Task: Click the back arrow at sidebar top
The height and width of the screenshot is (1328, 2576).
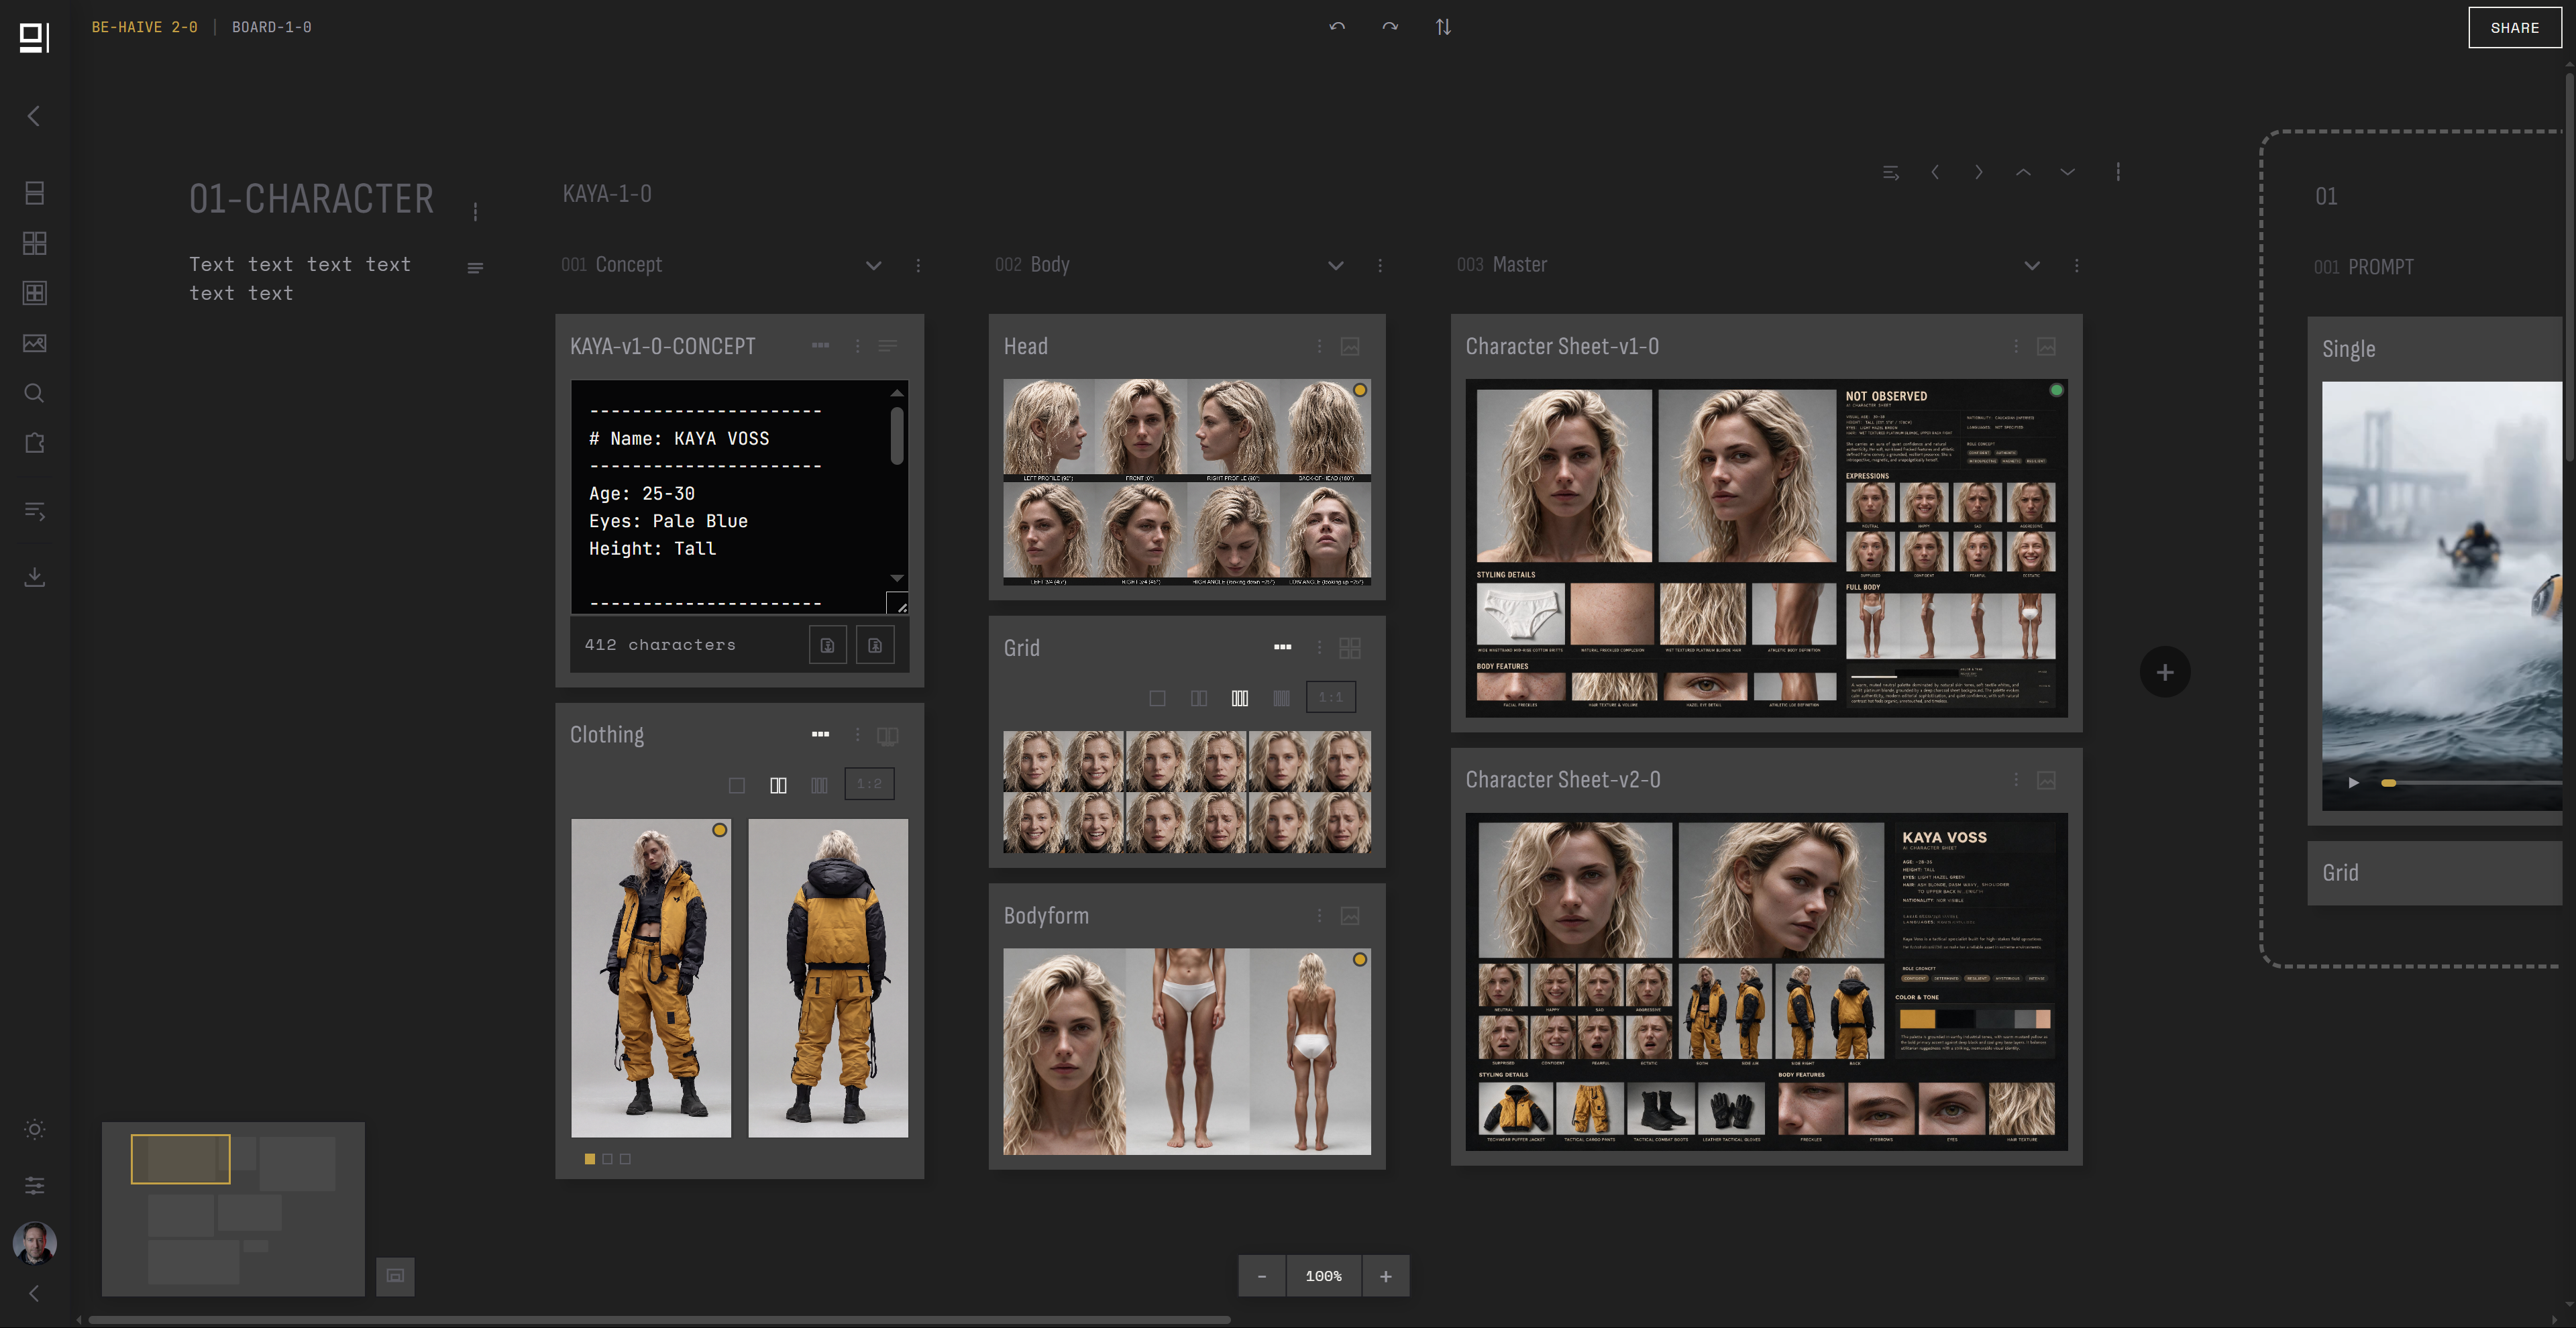Action: click(x=34, y=116)
